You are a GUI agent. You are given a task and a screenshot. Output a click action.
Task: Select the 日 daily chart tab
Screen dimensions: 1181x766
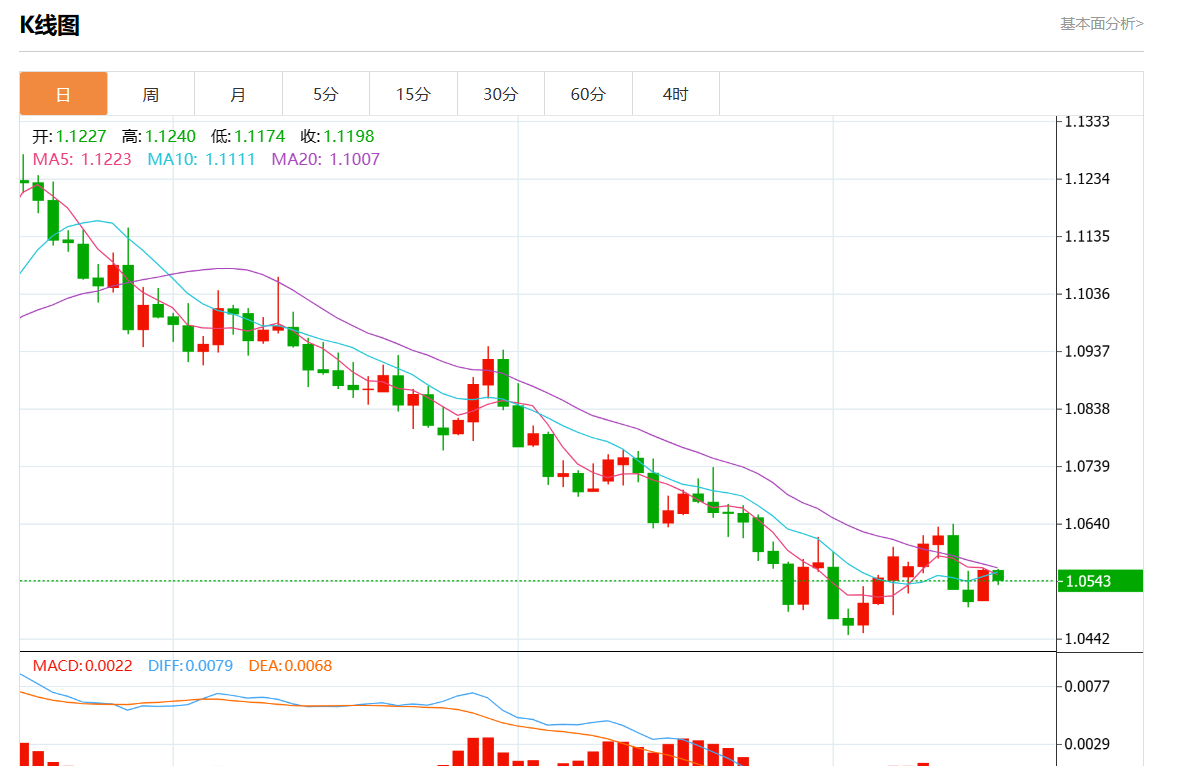[x=63, y=94]
